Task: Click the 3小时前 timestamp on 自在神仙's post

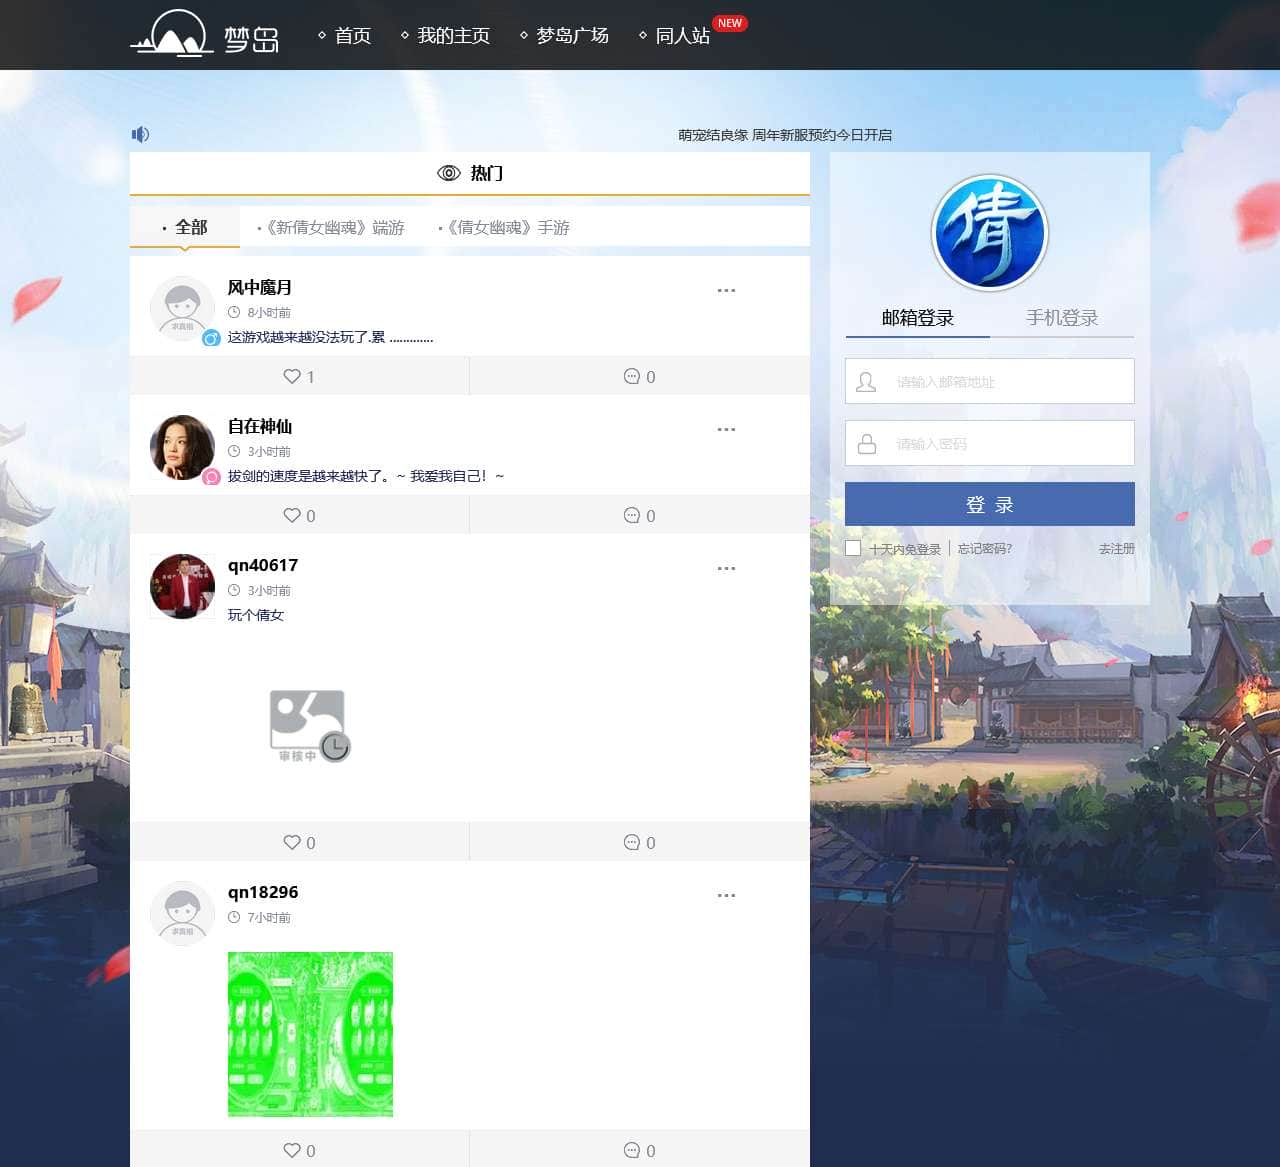Action: 269,452
